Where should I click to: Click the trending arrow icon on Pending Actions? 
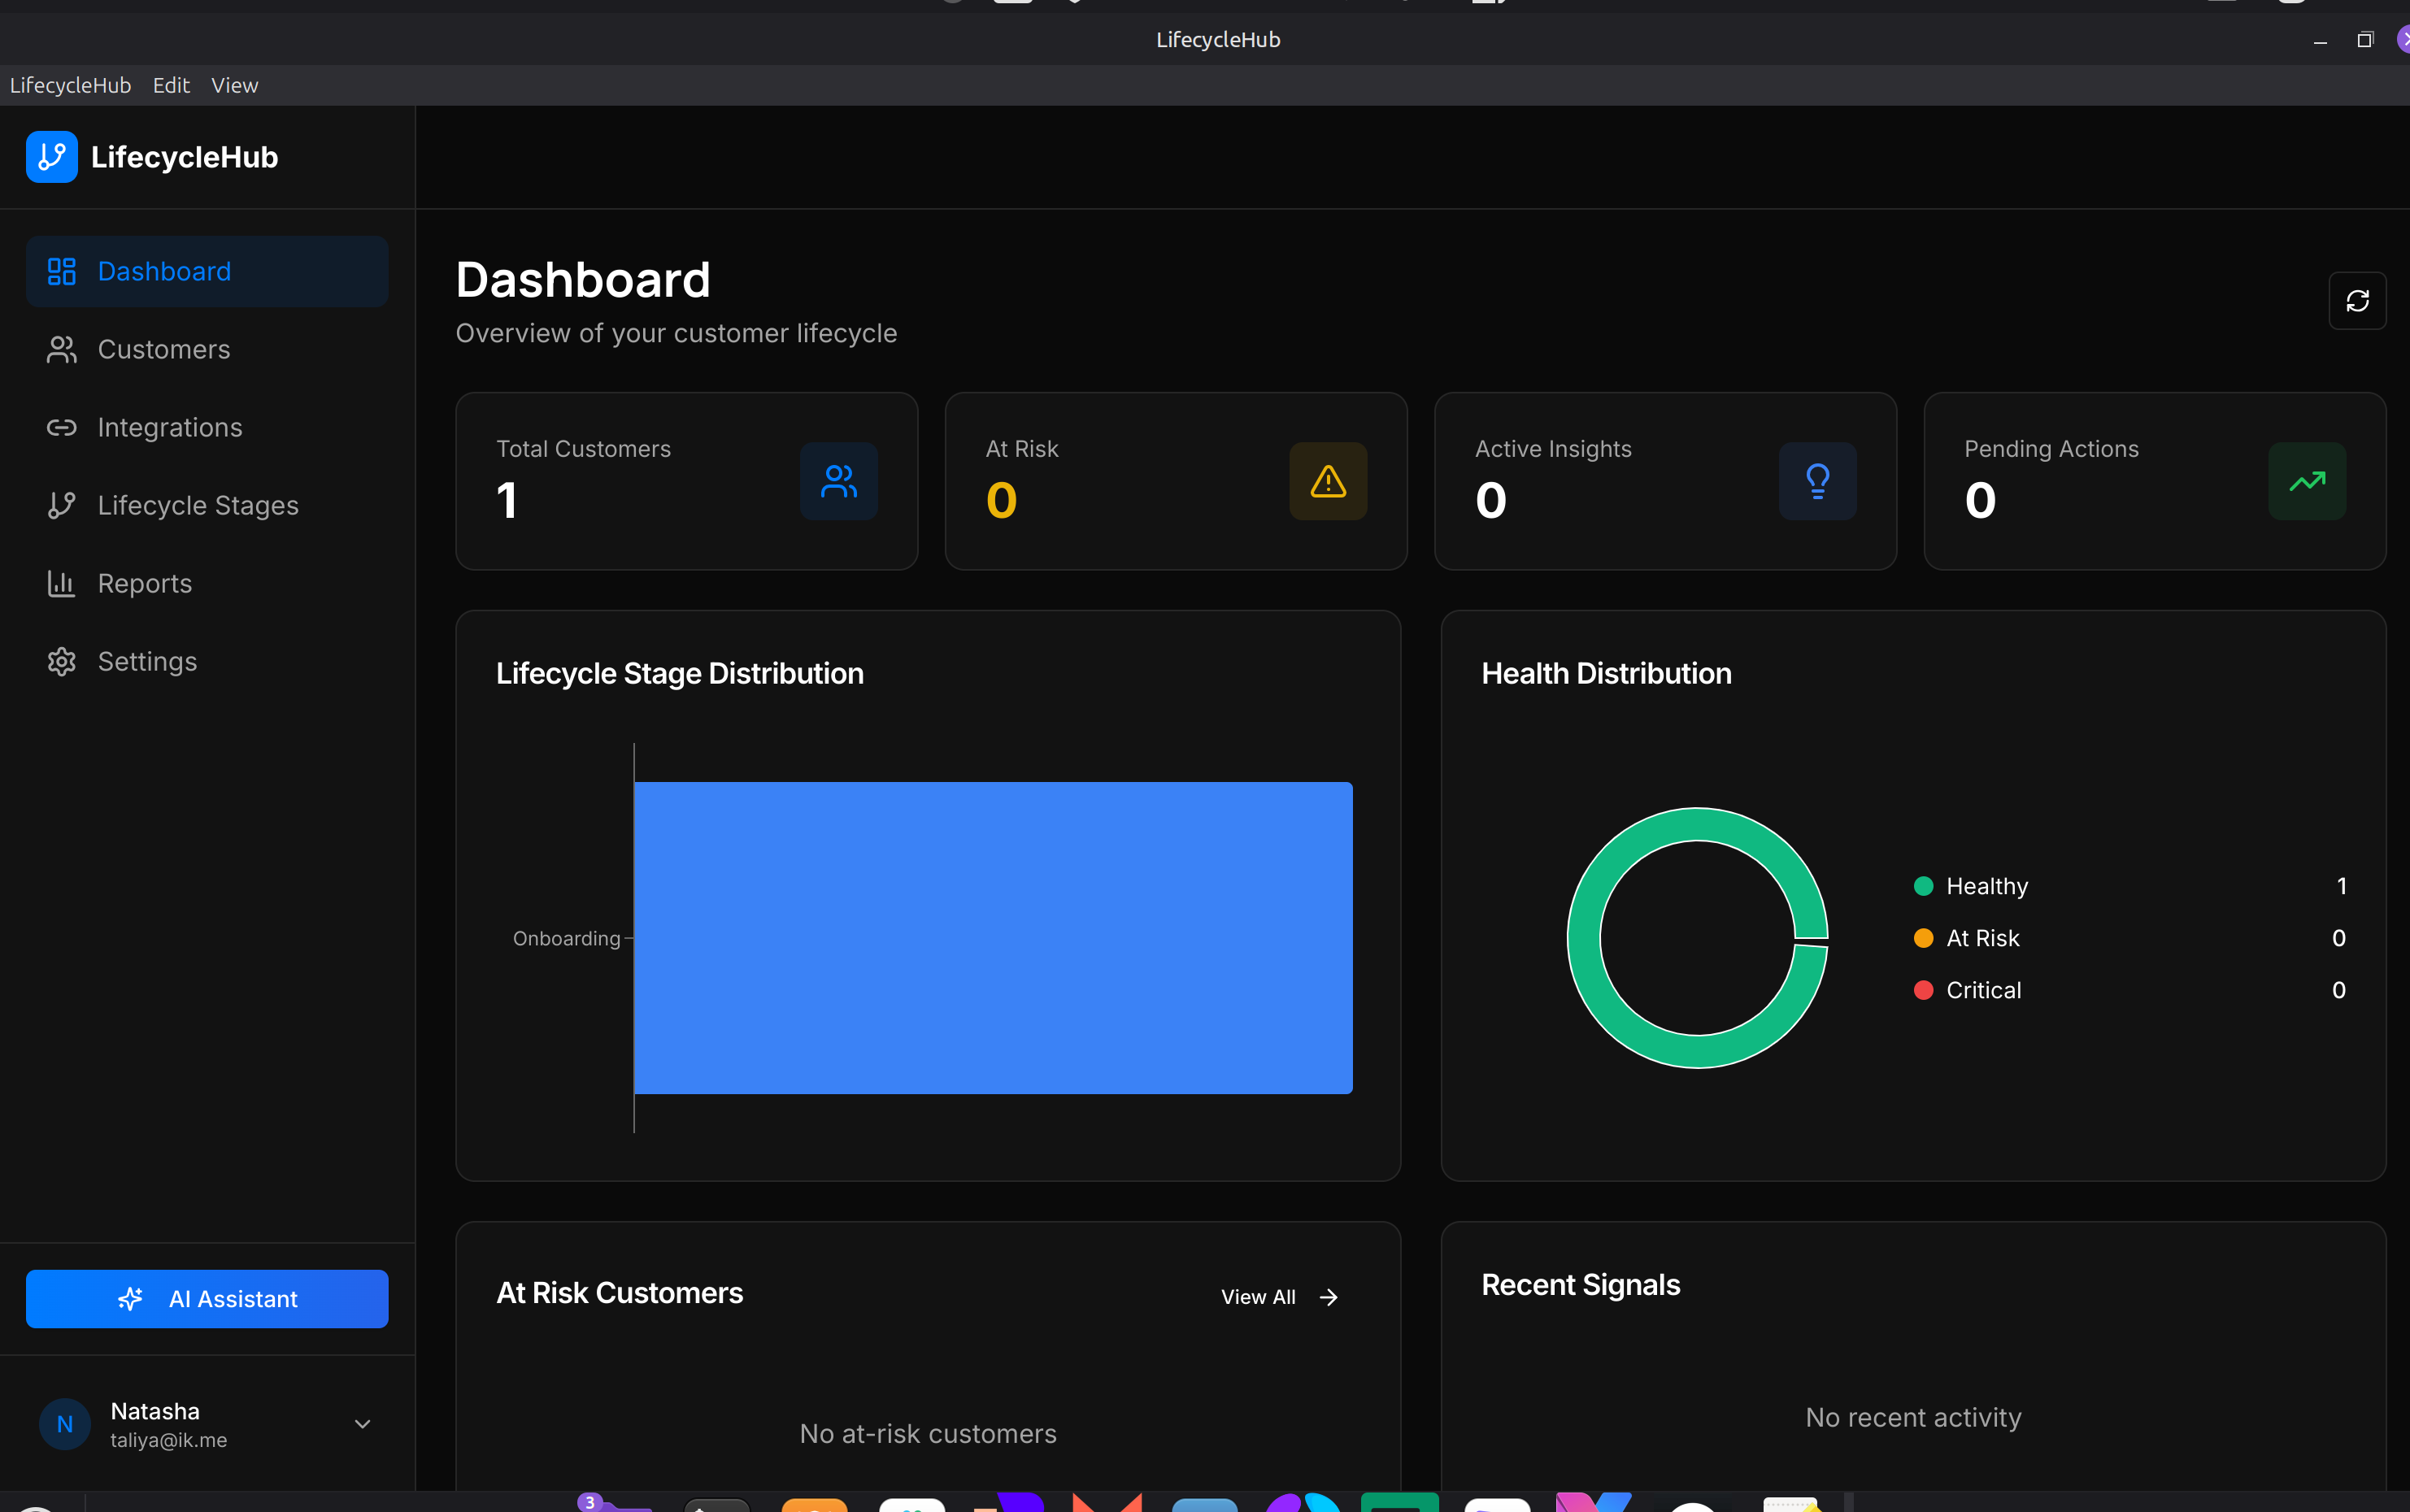[x=2307, y=481]
